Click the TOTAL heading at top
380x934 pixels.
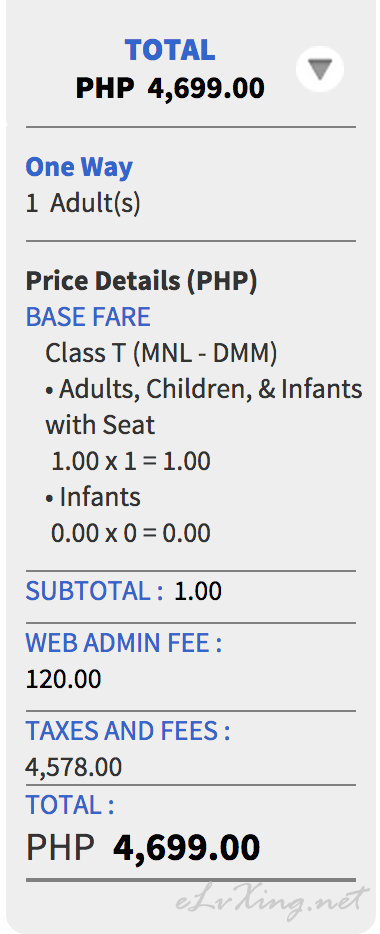coord(170,50)
